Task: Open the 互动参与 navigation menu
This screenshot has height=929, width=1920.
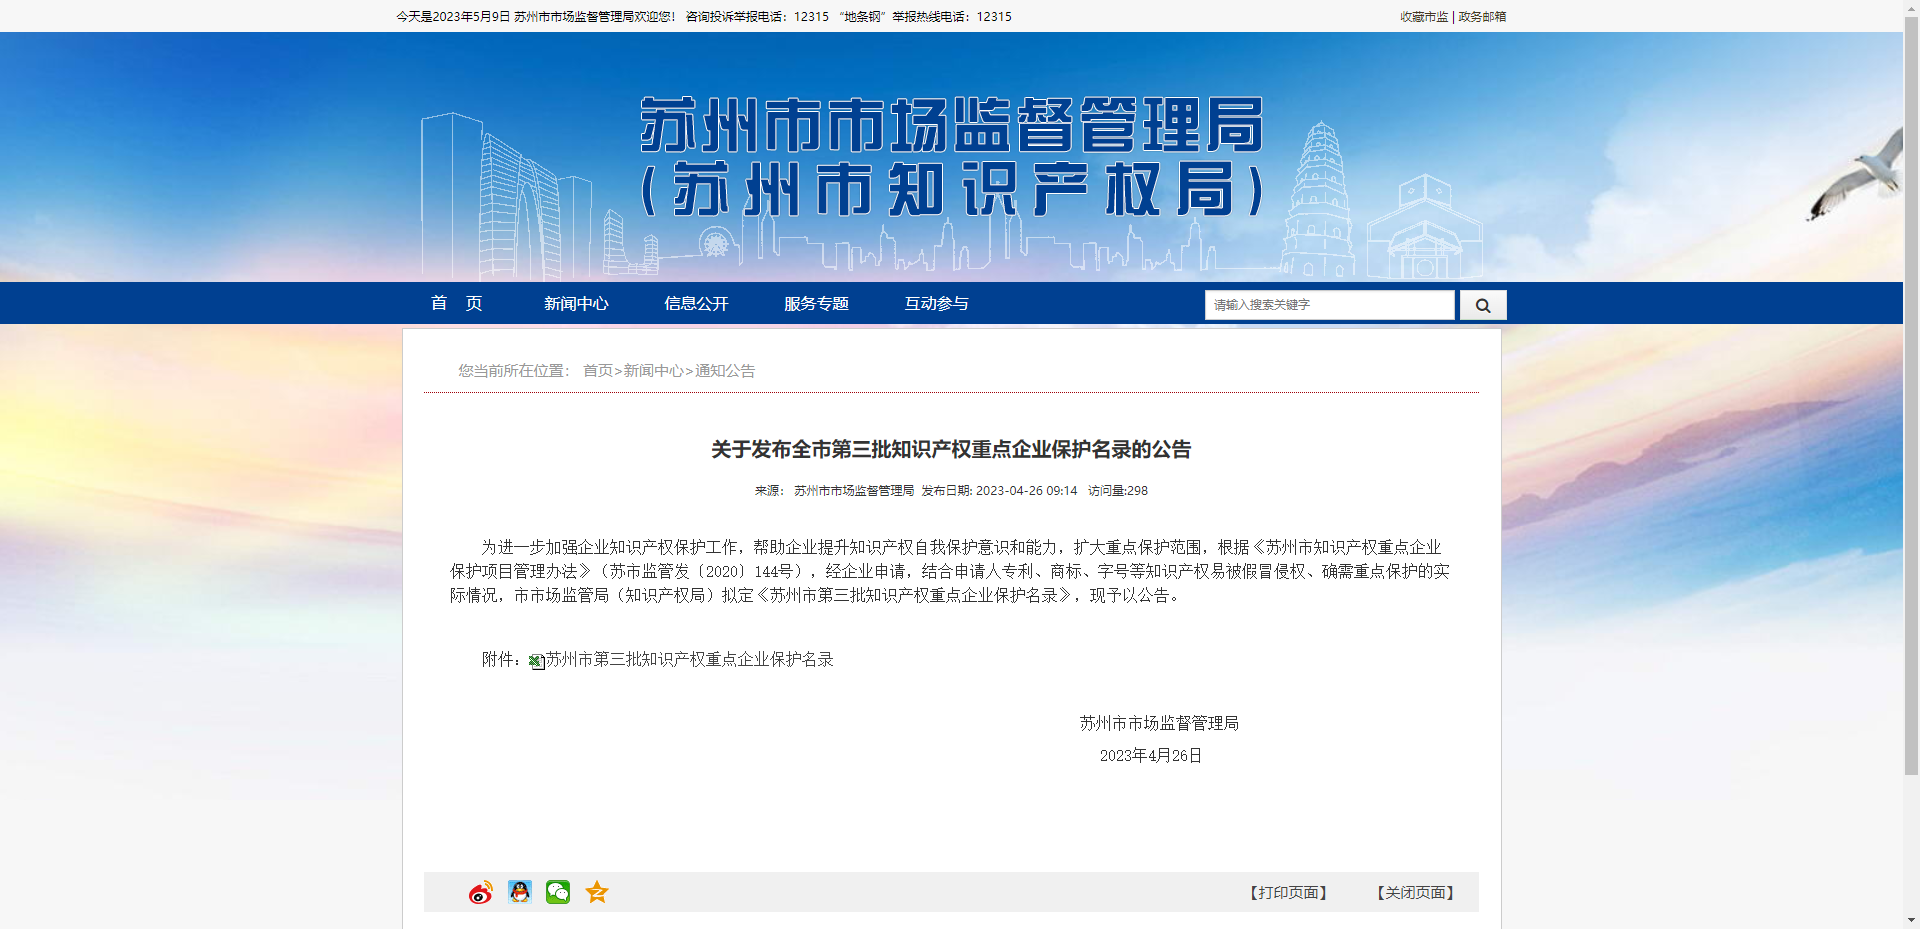Action: click(936, 303)
